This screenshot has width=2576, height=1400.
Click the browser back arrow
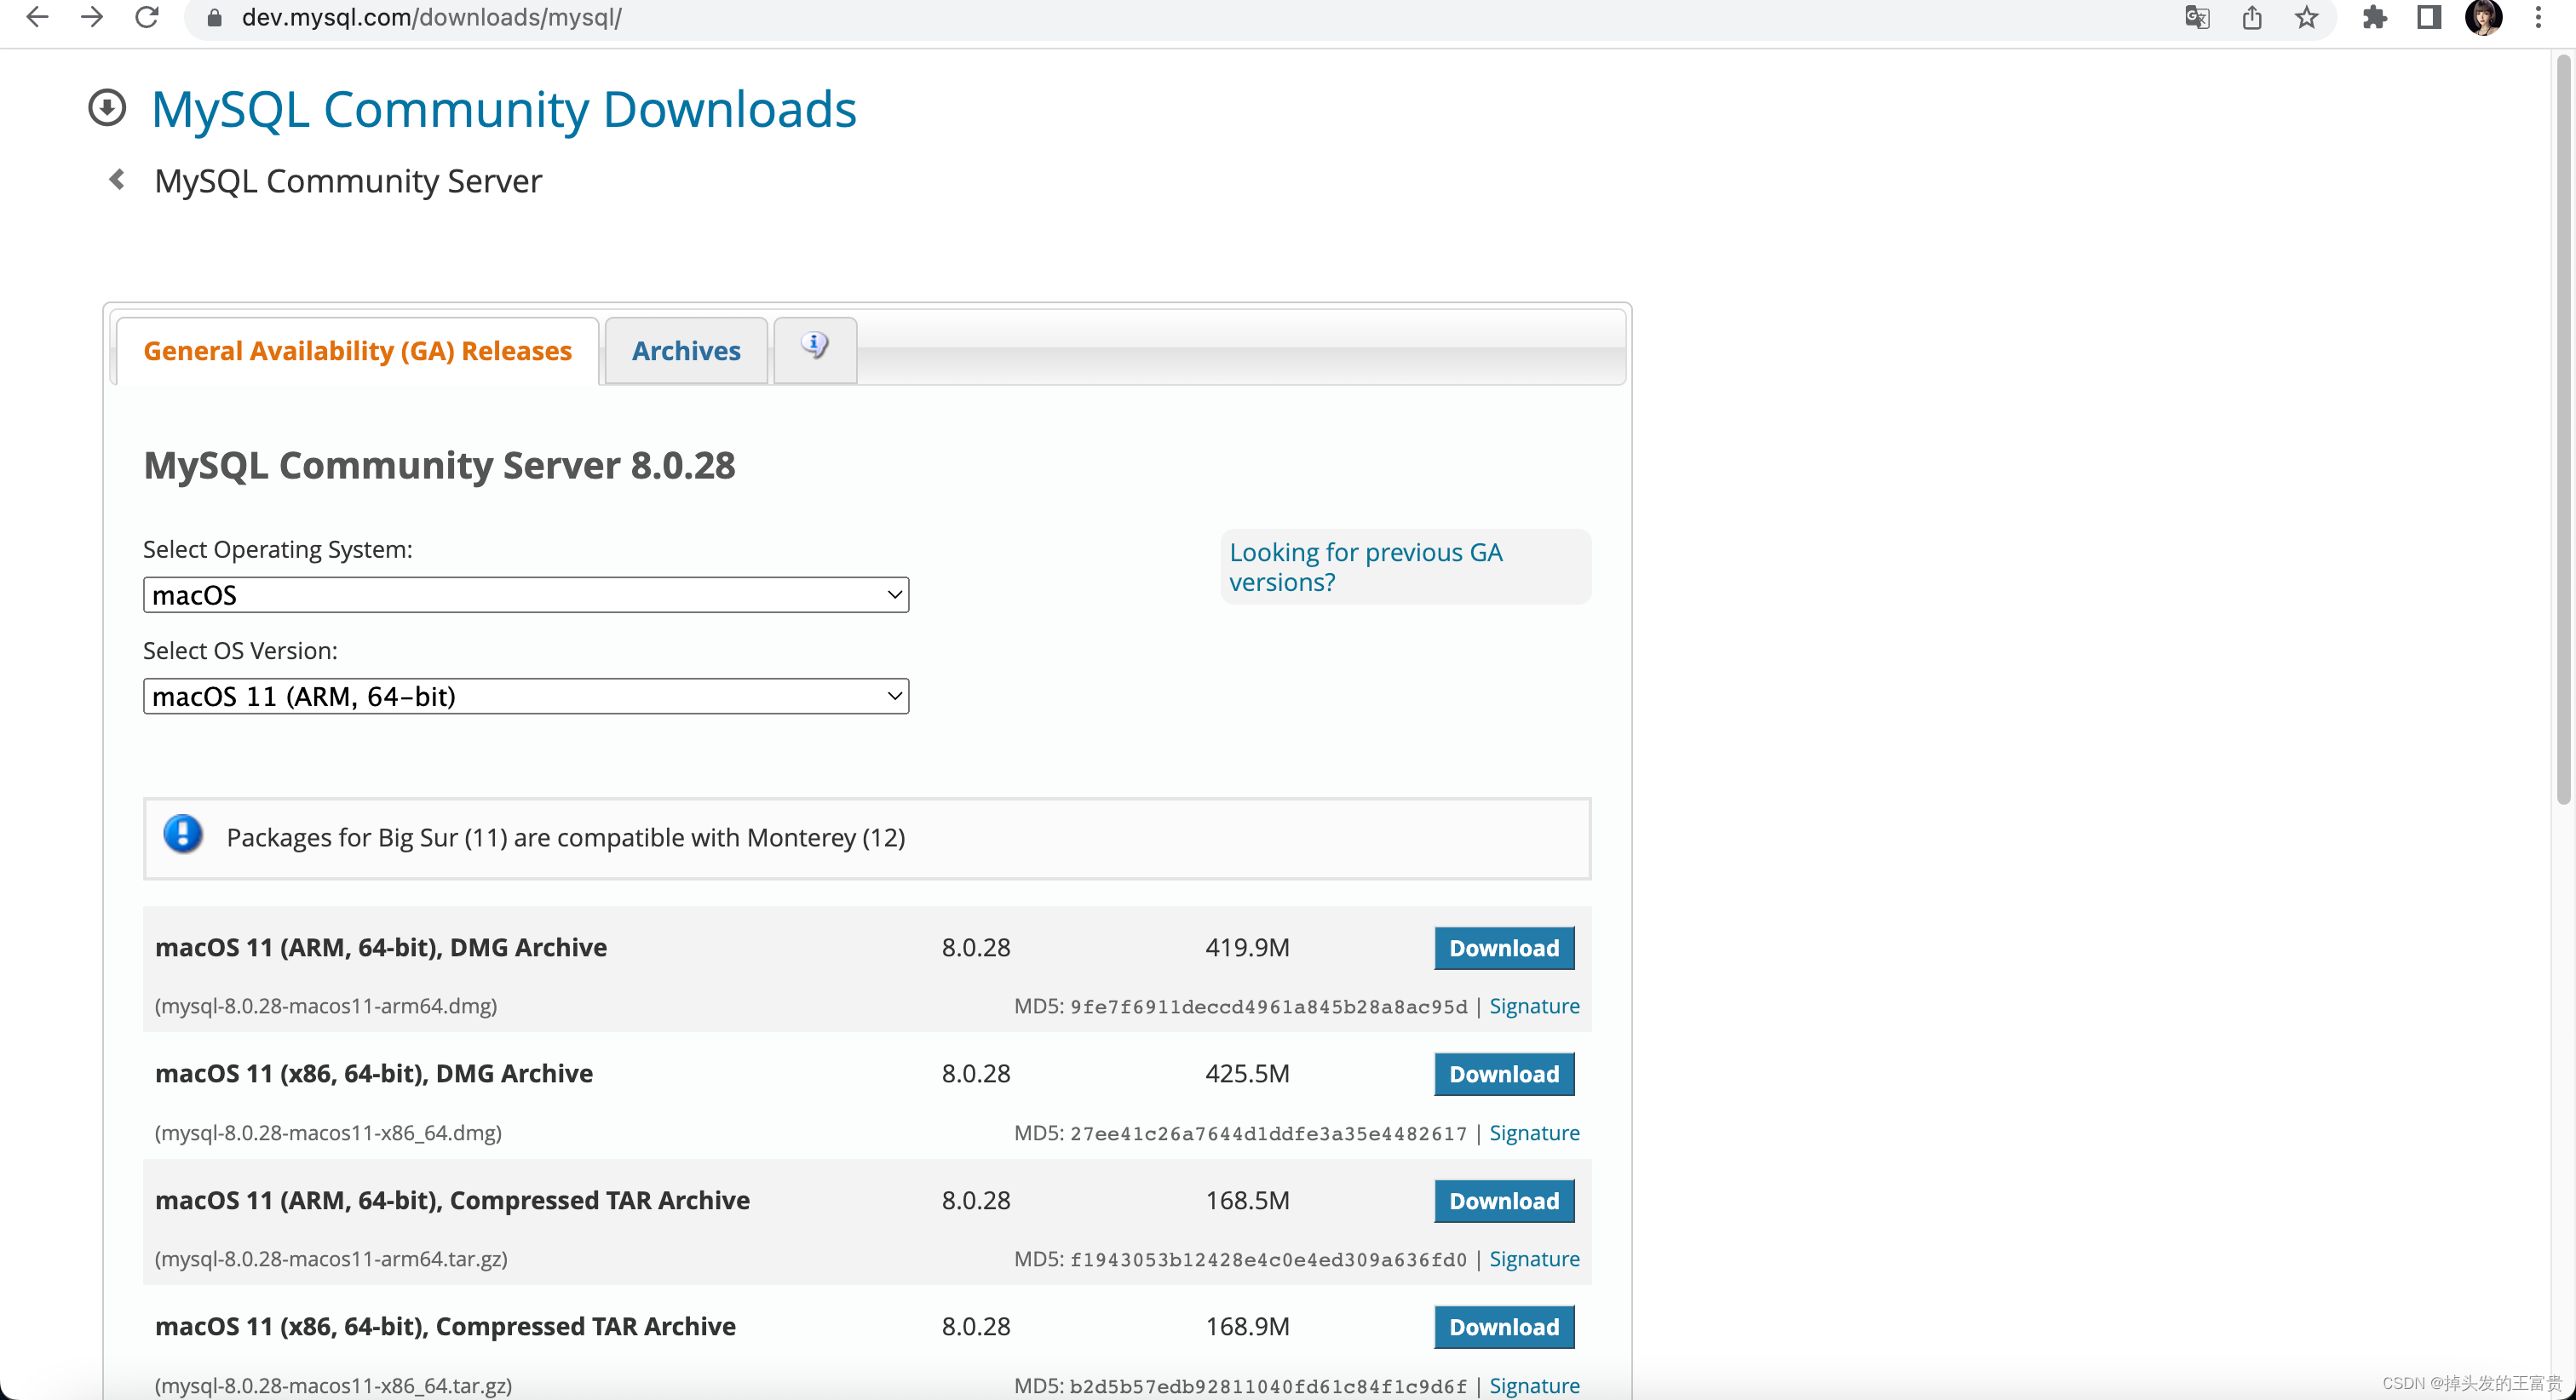[37, 17]
